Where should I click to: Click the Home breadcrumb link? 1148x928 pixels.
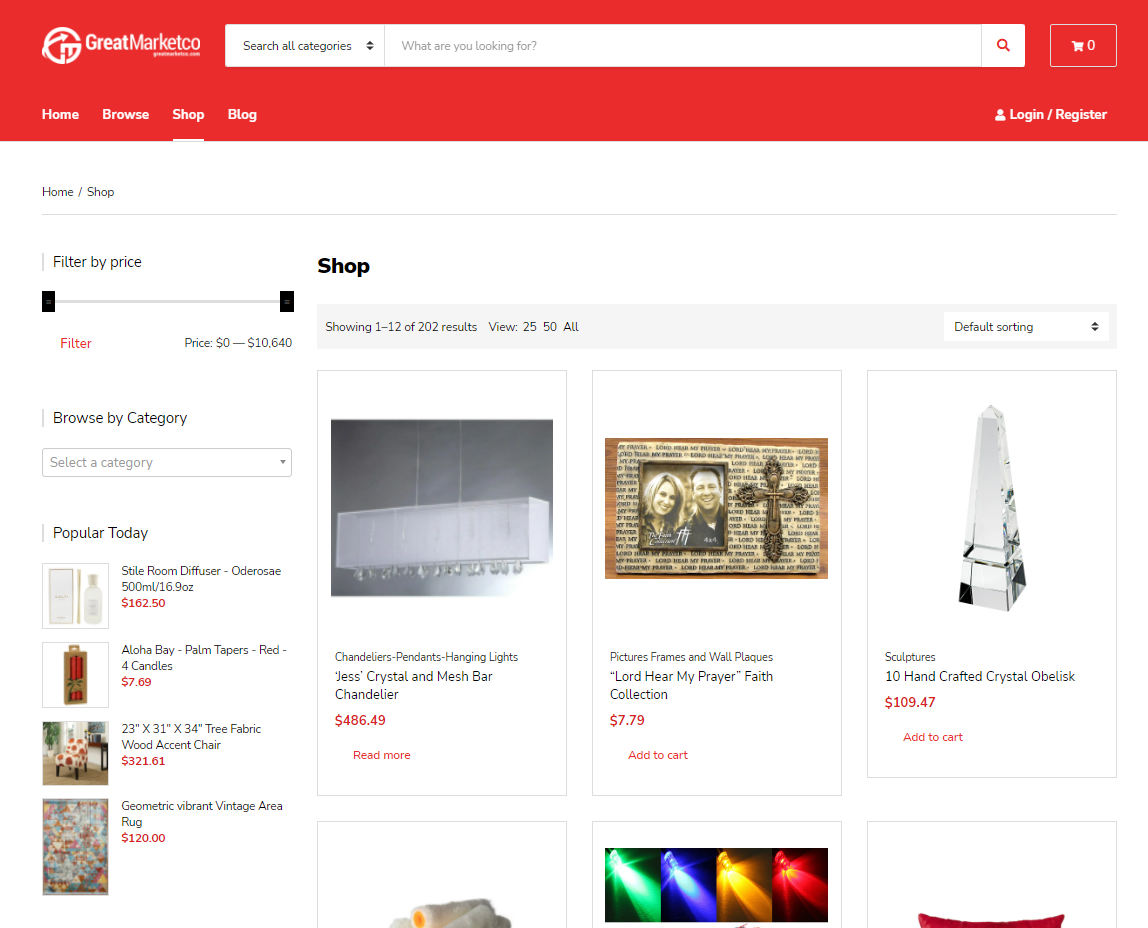[57, 192]
